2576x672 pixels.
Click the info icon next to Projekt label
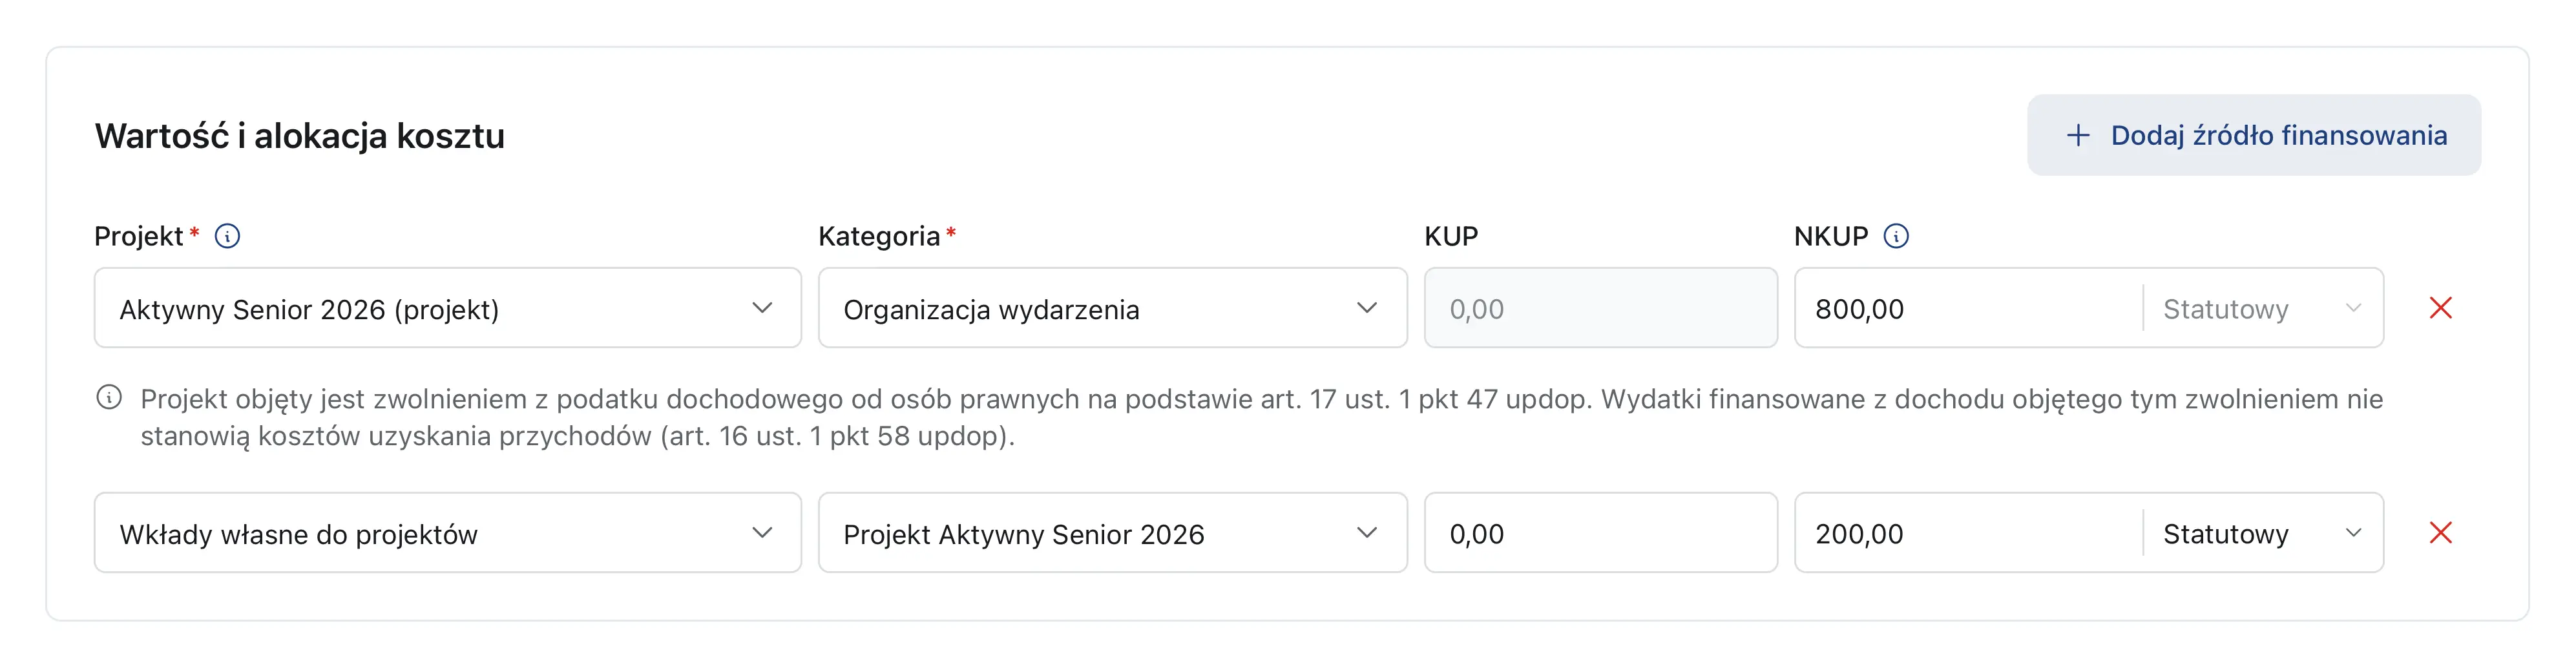(228, 236)
